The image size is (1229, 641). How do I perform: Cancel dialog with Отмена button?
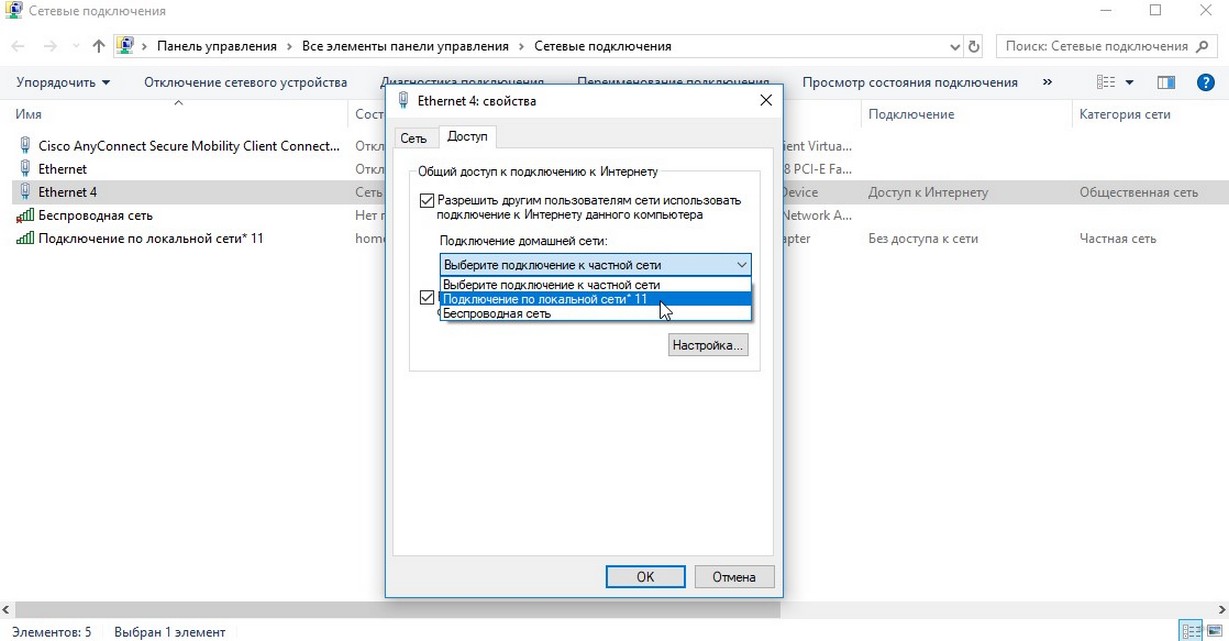(734, 576)
